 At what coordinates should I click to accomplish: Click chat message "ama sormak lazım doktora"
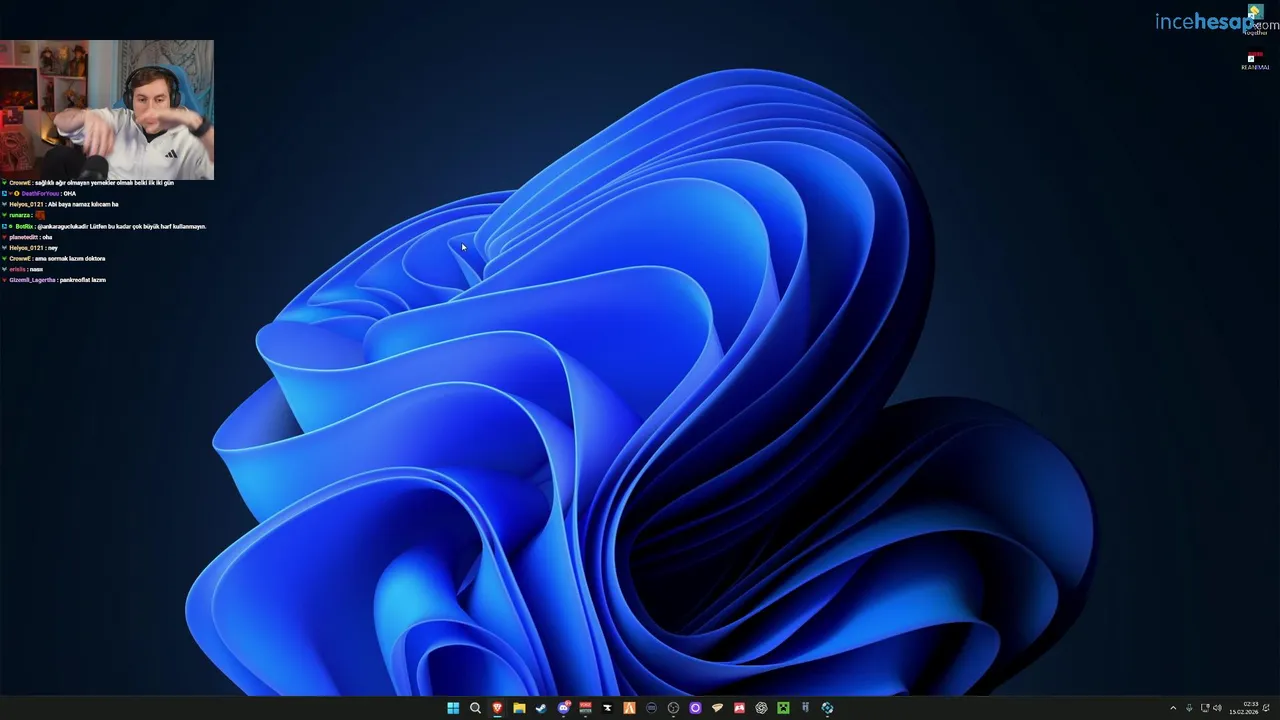coord(70,258)
